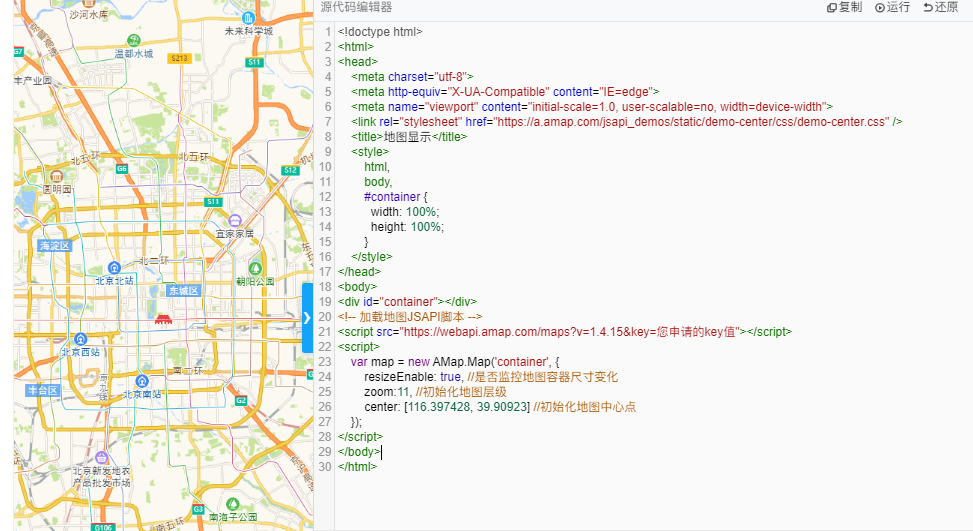Click the X-UA-Compatible meta line
This screenshot has width=973, height=531.
[505, 92]
